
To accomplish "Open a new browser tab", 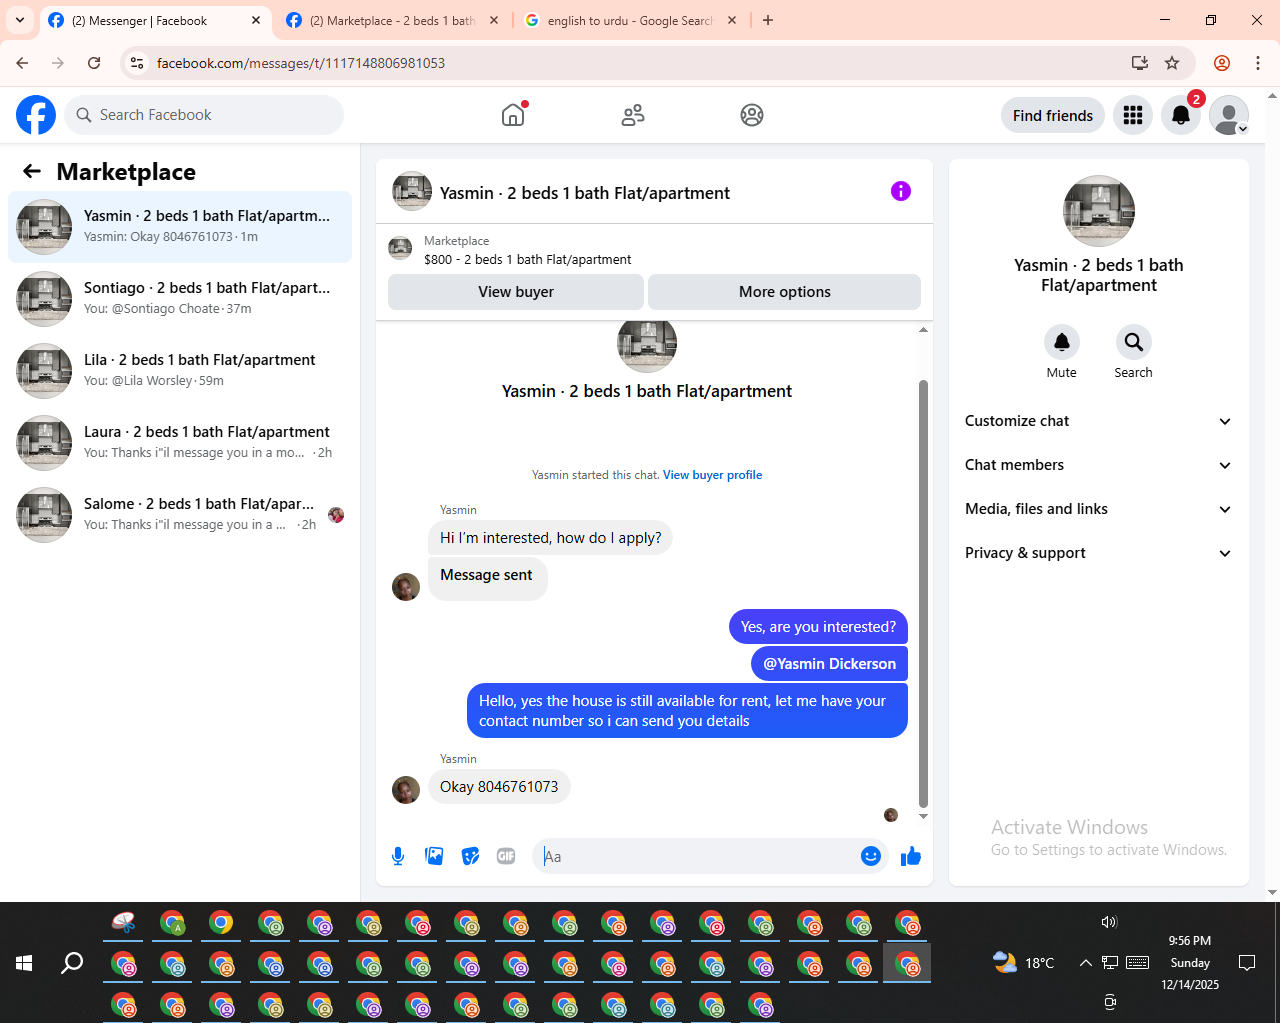I will (x=768, y=20).
